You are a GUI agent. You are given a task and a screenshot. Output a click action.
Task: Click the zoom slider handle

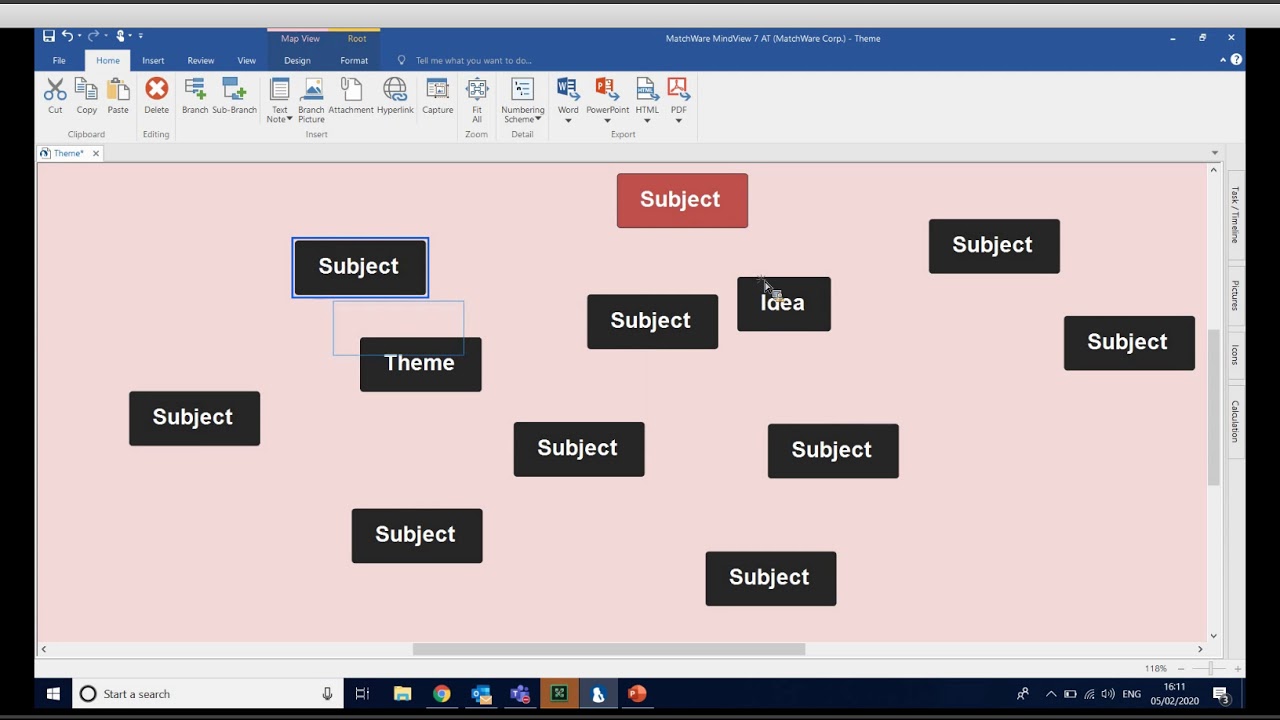pos(1210,668)
